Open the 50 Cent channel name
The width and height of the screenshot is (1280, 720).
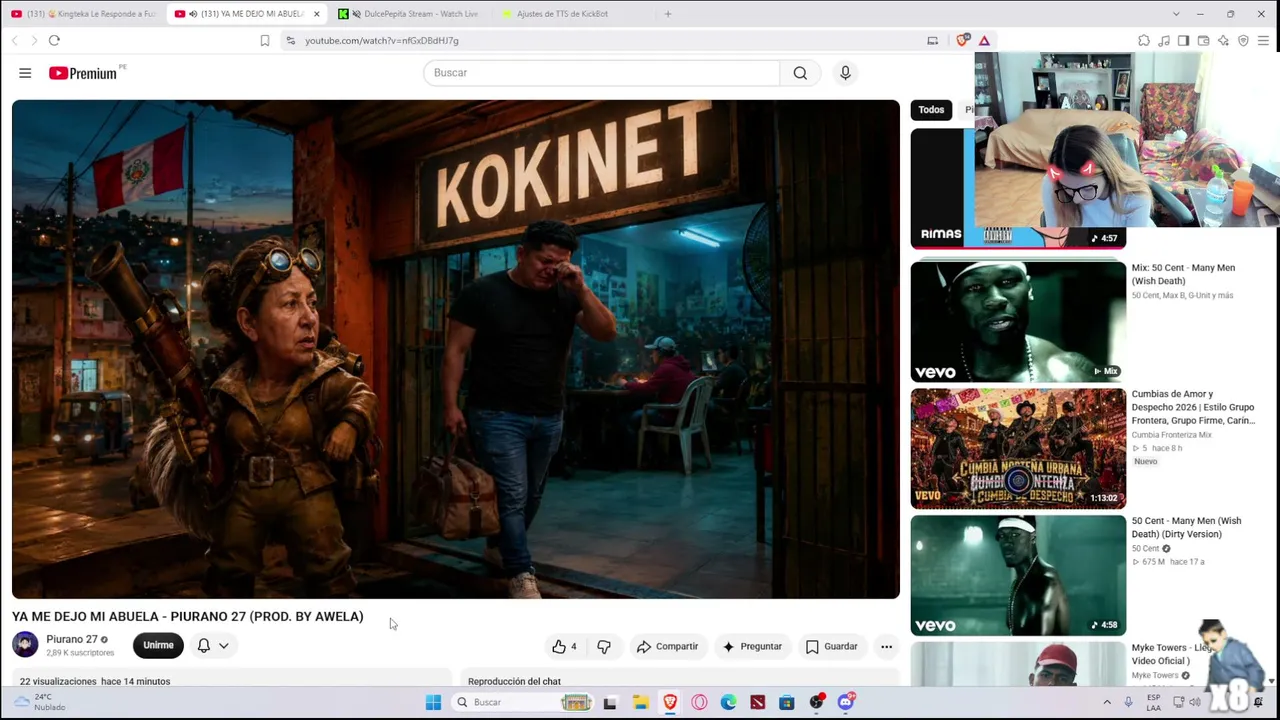tap(1146, 549)
